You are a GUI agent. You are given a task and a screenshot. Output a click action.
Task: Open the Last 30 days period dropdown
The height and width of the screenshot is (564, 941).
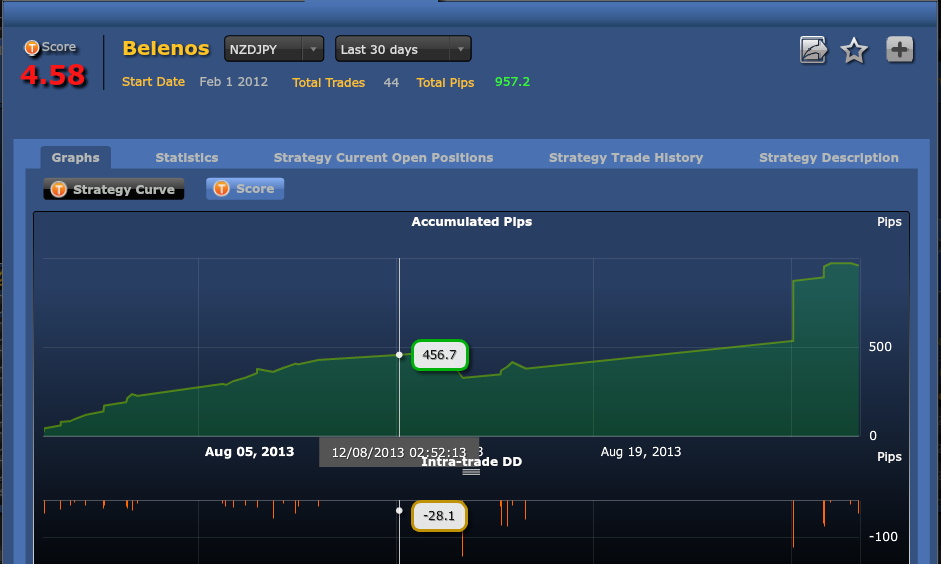(x=403, y=49)
